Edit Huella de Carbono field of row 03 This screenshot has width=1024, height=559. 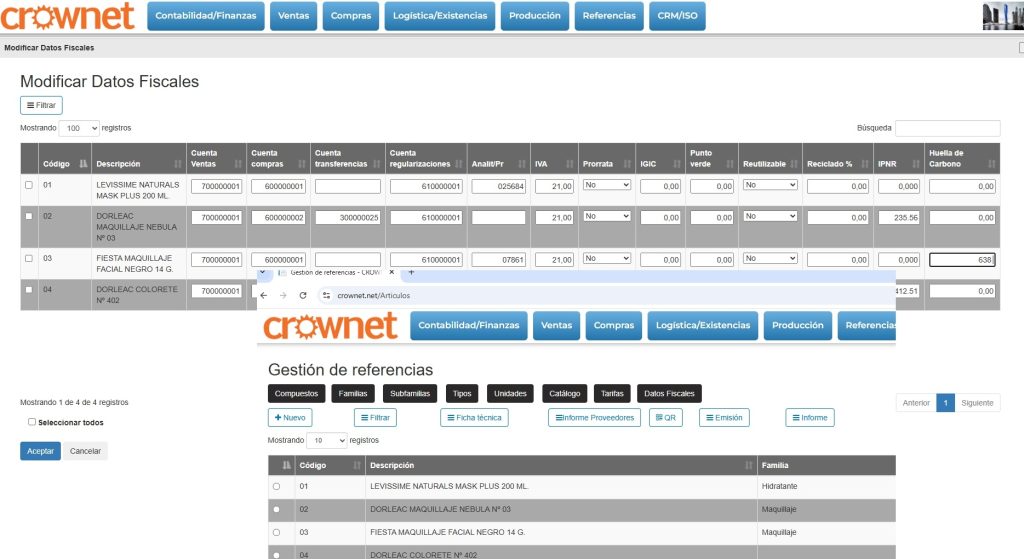tap(962, 260)
